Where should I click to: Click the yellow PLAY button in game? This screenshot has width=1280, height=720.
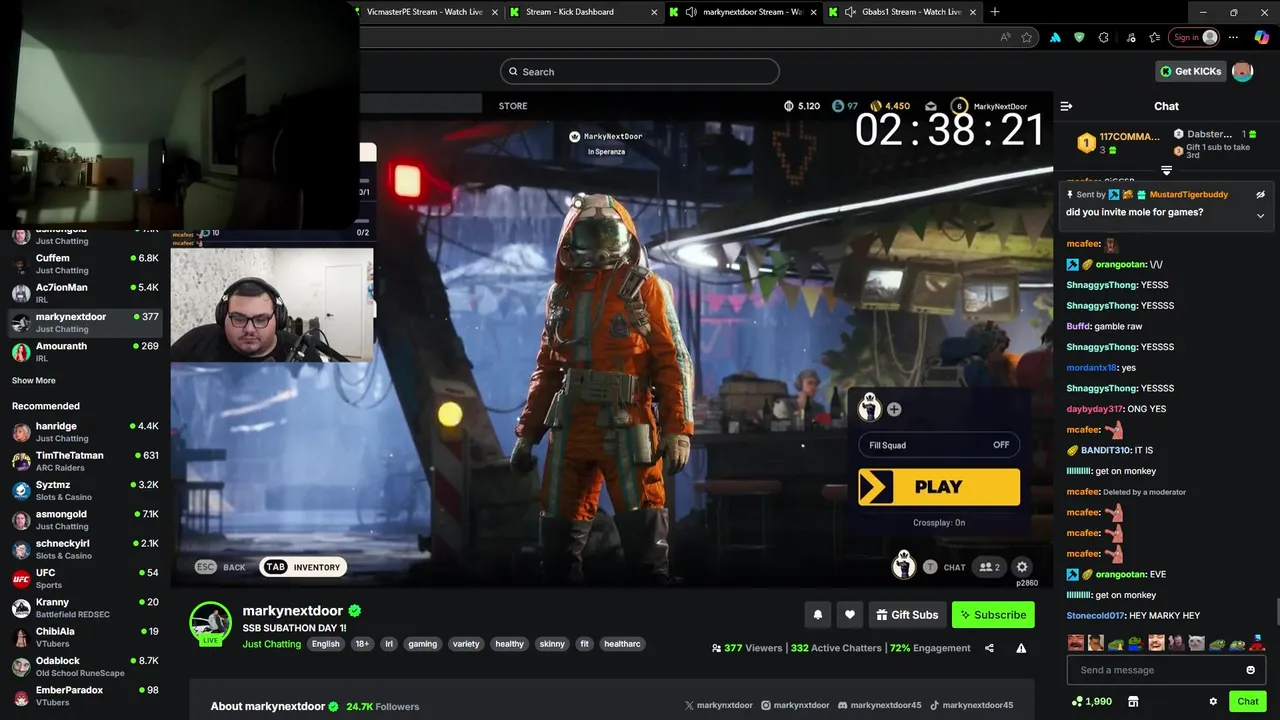point(939,487)
